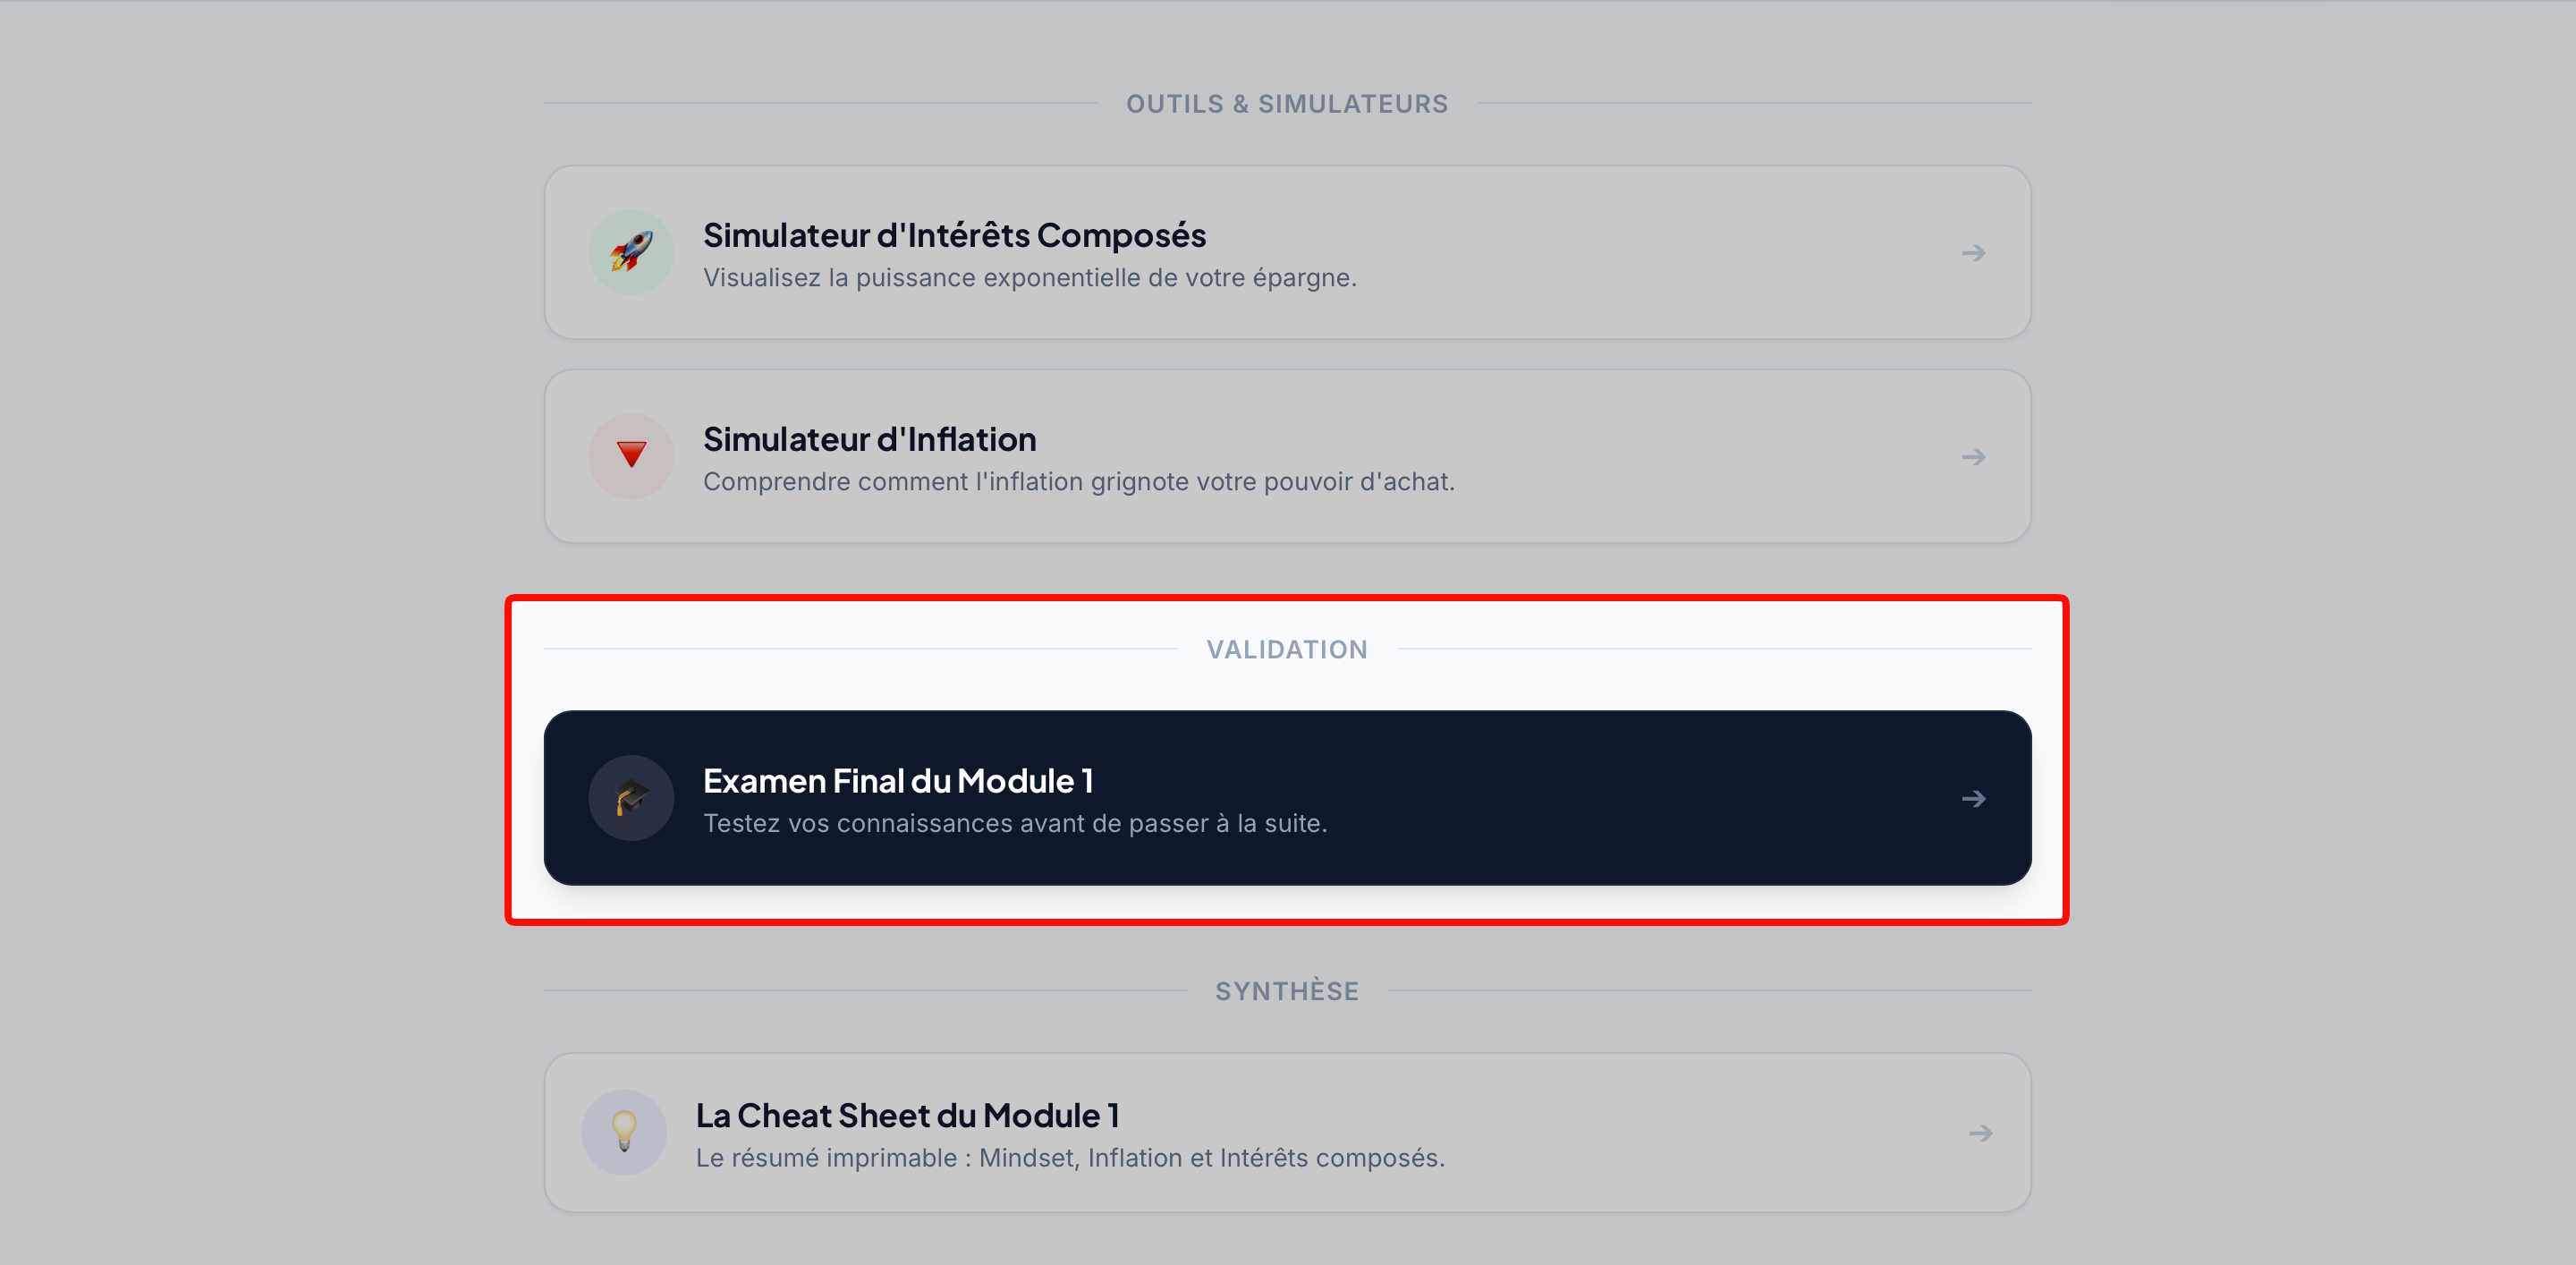This screenshot has height=1265, width=2576.
Task: Click the red down-triangle inflation icon
Action: pos(631,456)
